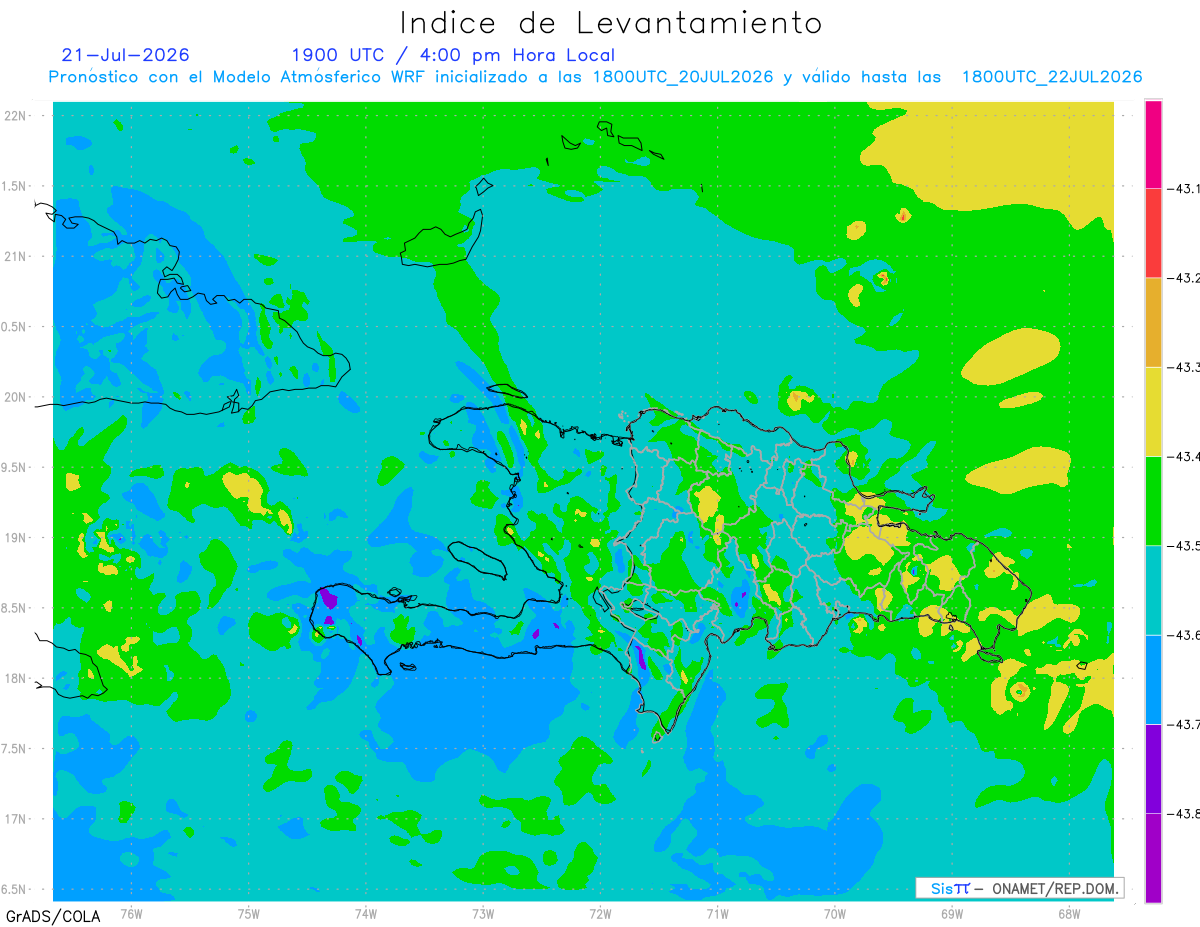Image resolution: width=1200 pixels, height=927 pixels.
Task: Click the legend value "-43.2"
Action: [x=1184, y=278]
